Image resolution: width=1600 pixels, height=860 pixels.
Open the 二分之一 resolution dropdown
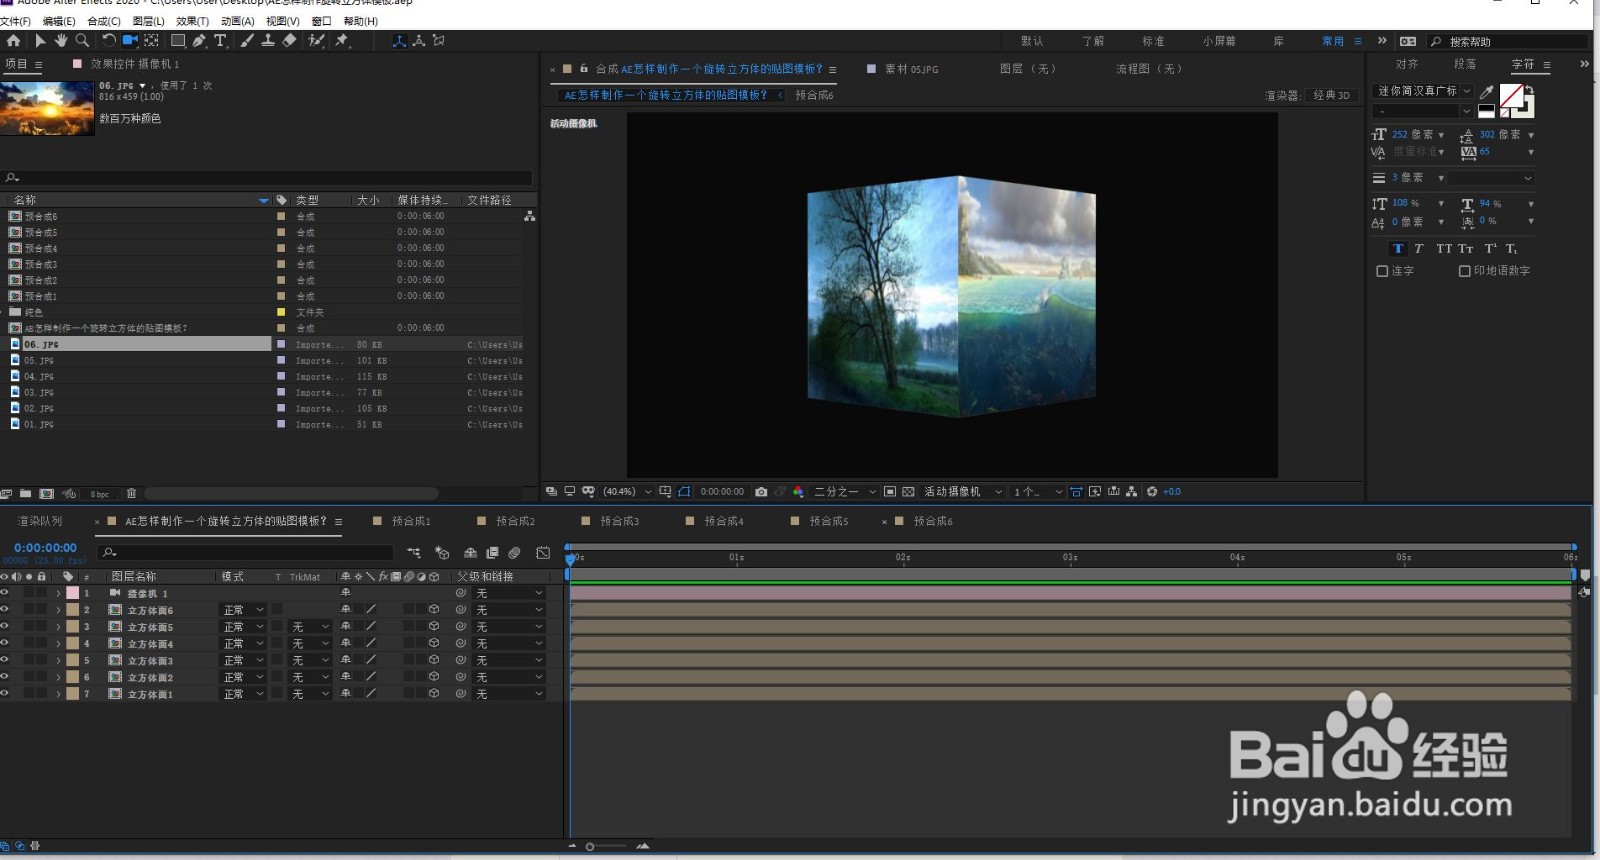click(845, 492)
